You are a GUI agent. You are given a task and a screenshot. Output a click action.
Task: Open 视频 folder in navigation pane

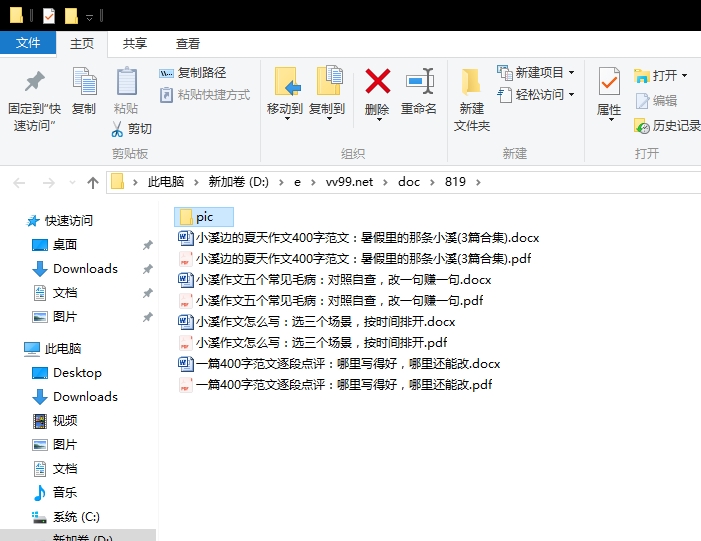(55, 420)
